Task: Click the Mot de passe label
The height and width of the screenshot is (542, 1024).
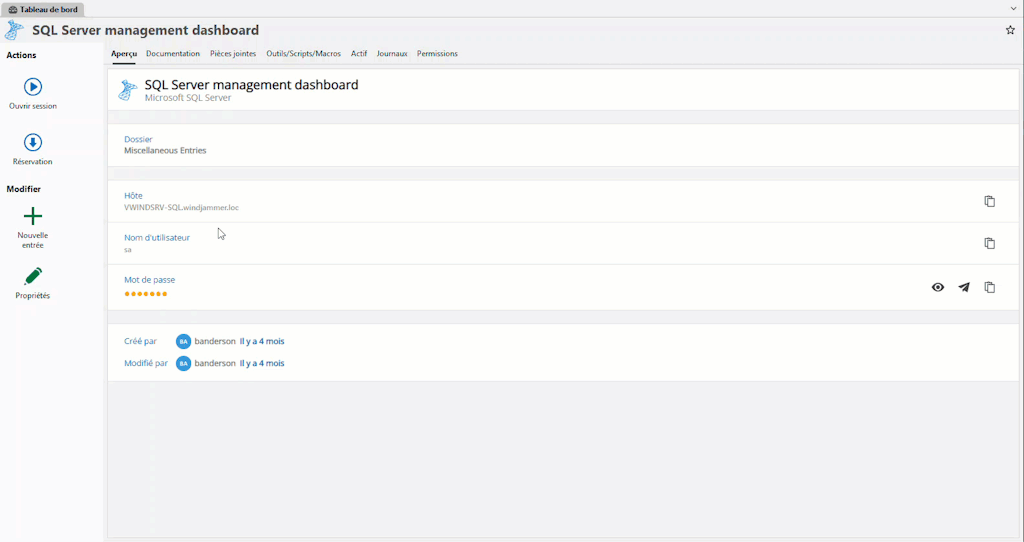Action: (150, 279)
